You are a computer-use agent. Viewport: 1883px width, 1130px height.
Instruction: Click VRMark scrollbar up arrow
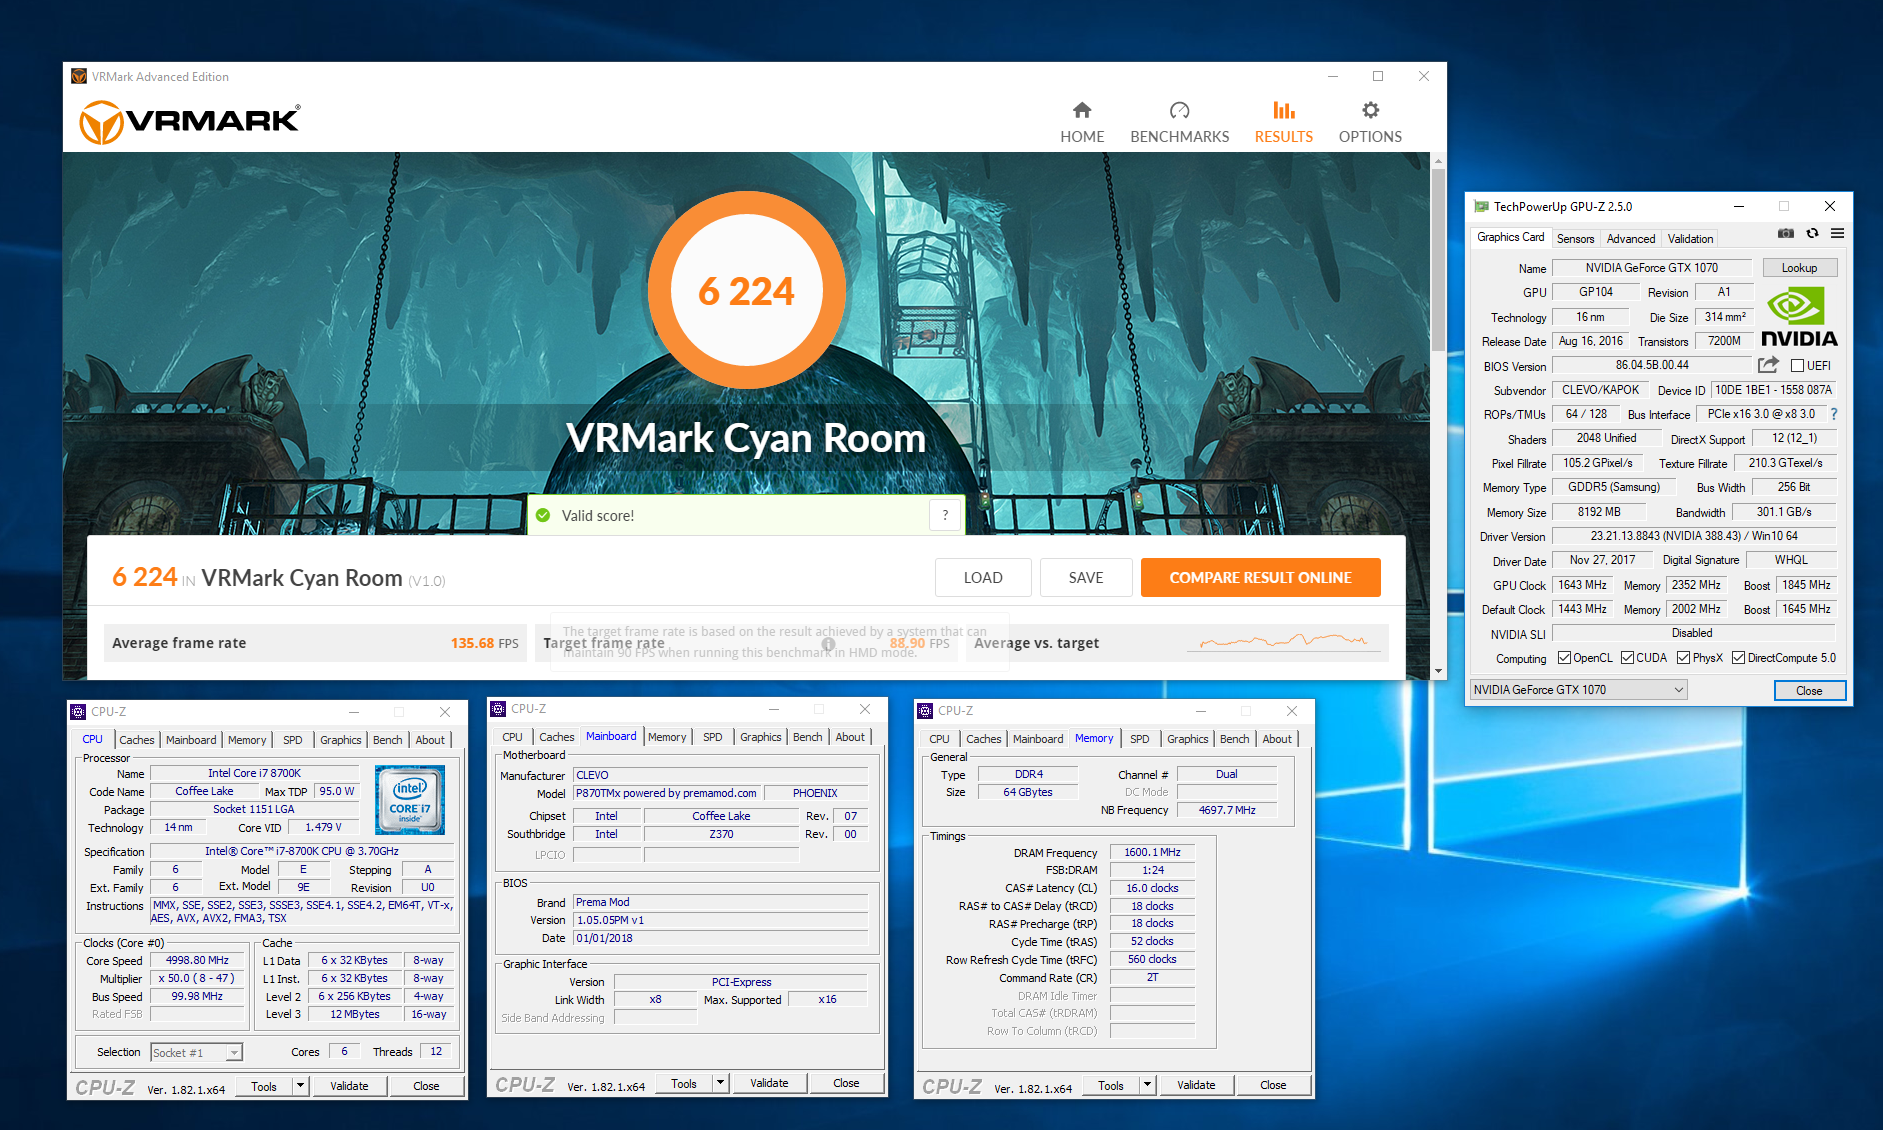click(x=1438, y=160)
